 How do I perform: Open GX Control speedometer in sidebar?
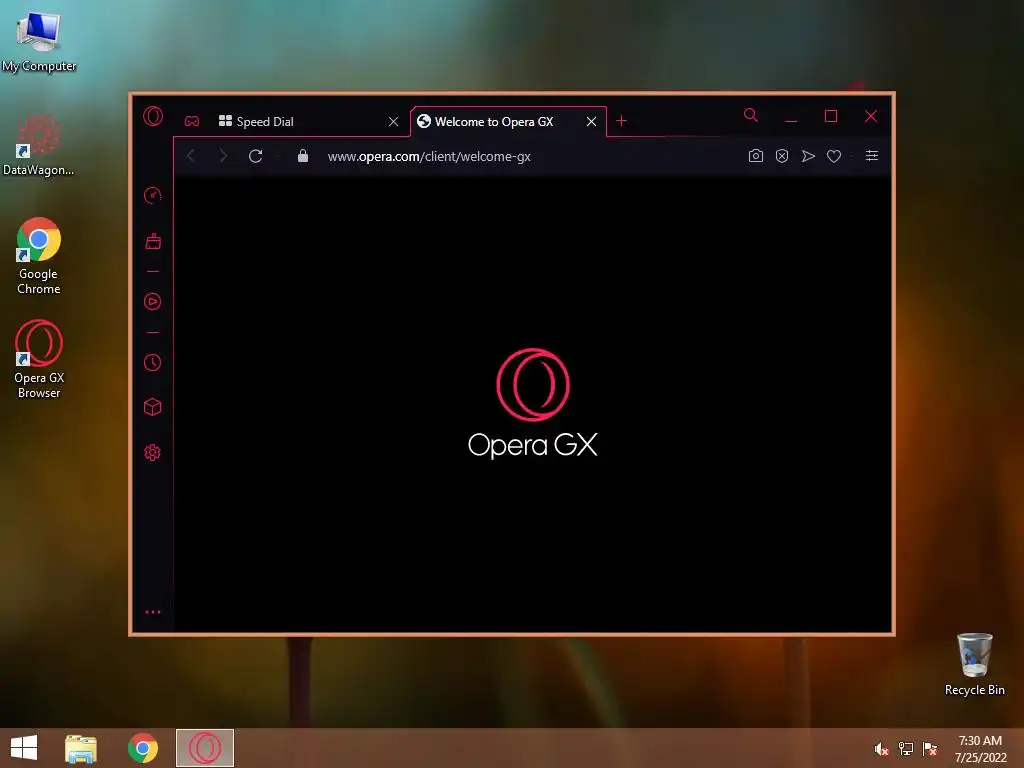[152, 195]
